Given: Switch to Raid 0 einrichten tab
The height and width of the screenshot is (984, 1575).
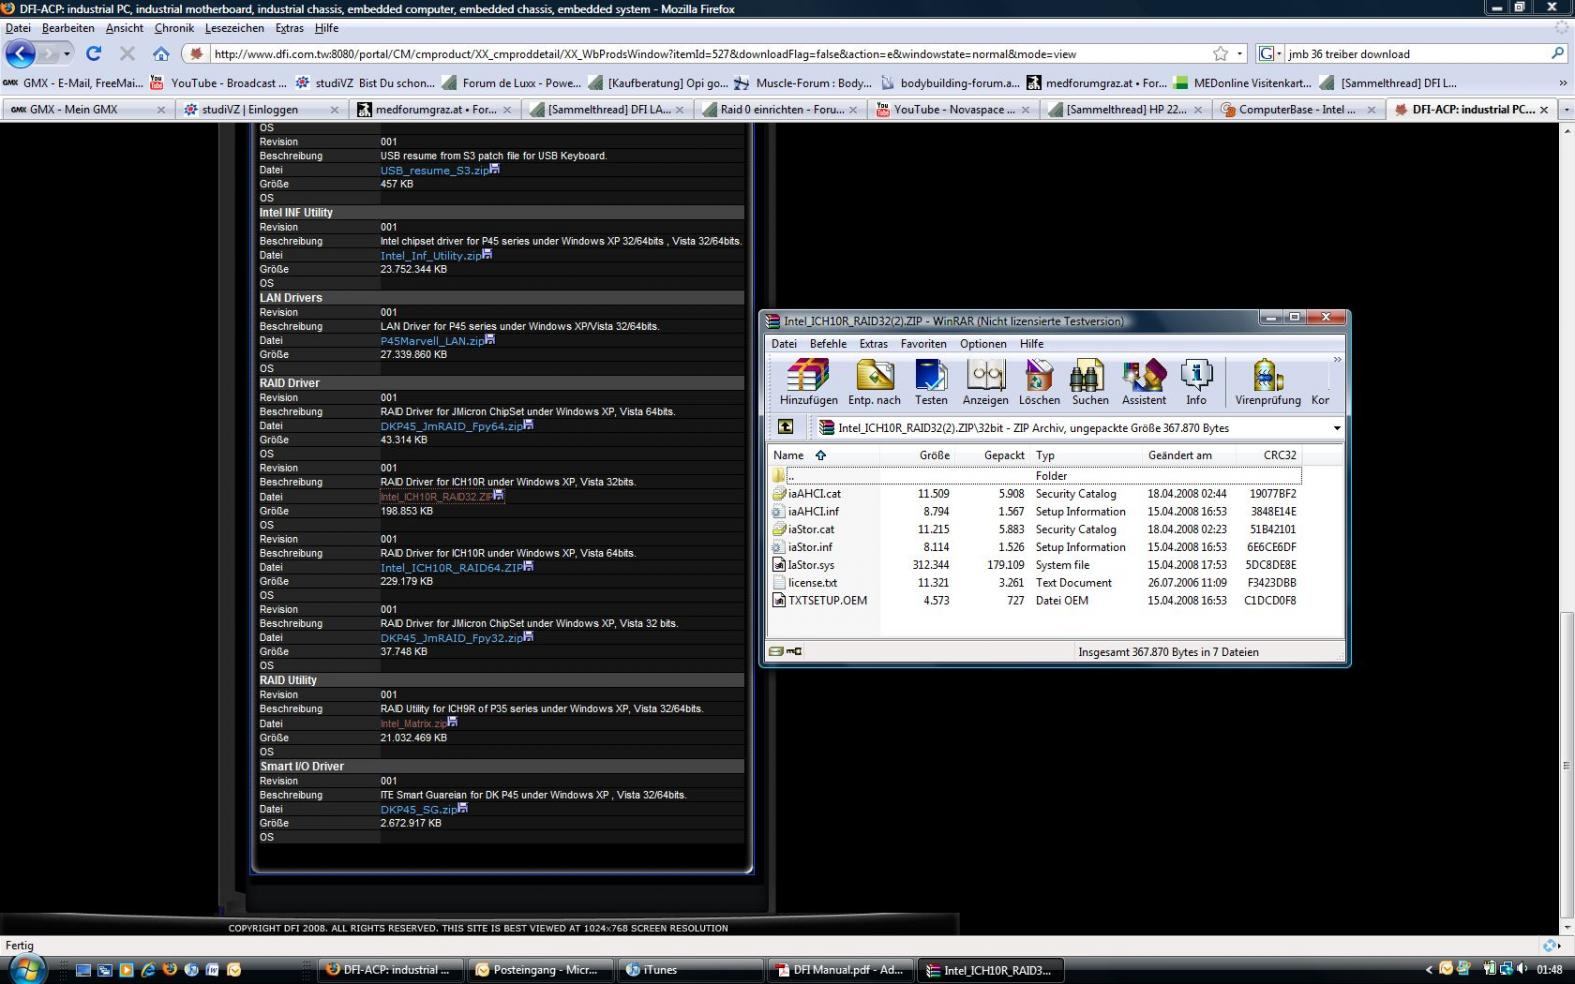Looking at the screenshot, I should pos(781,109).
